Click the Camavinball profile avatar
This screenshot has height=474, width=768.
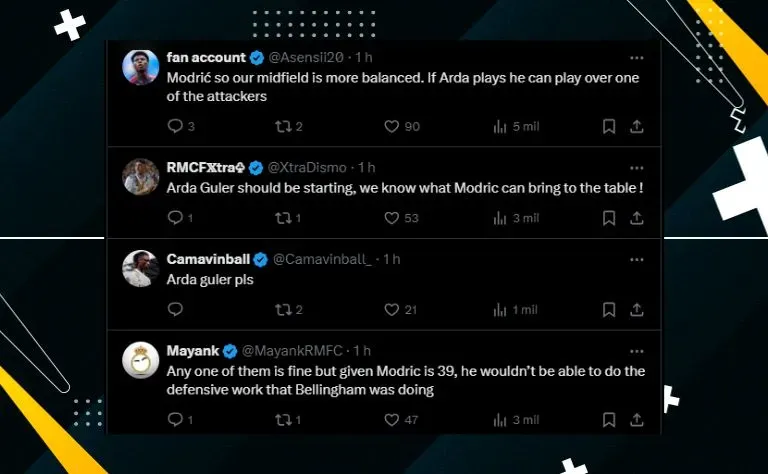[x=141, y=269]
